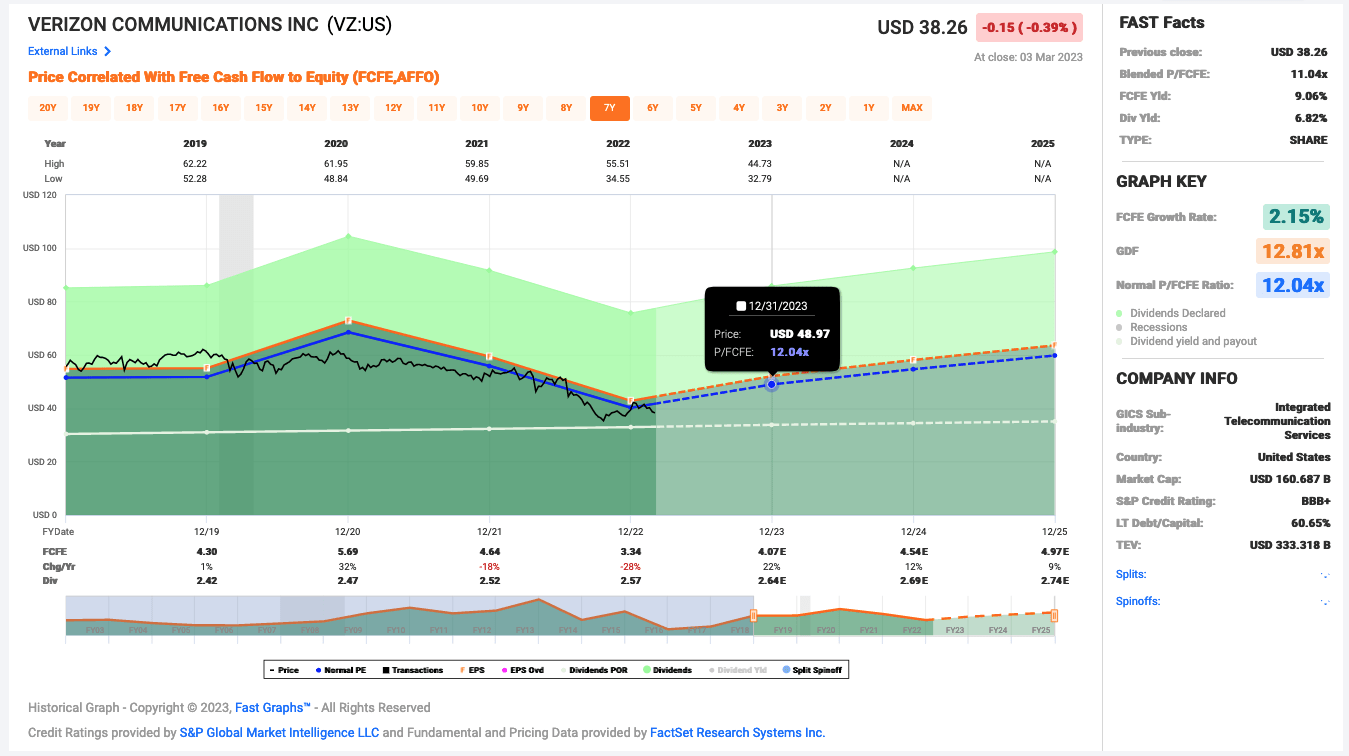Click the Split Spinoff legend icon
This screenshot has width=1349, height=756.
click(x=787, y=669)
